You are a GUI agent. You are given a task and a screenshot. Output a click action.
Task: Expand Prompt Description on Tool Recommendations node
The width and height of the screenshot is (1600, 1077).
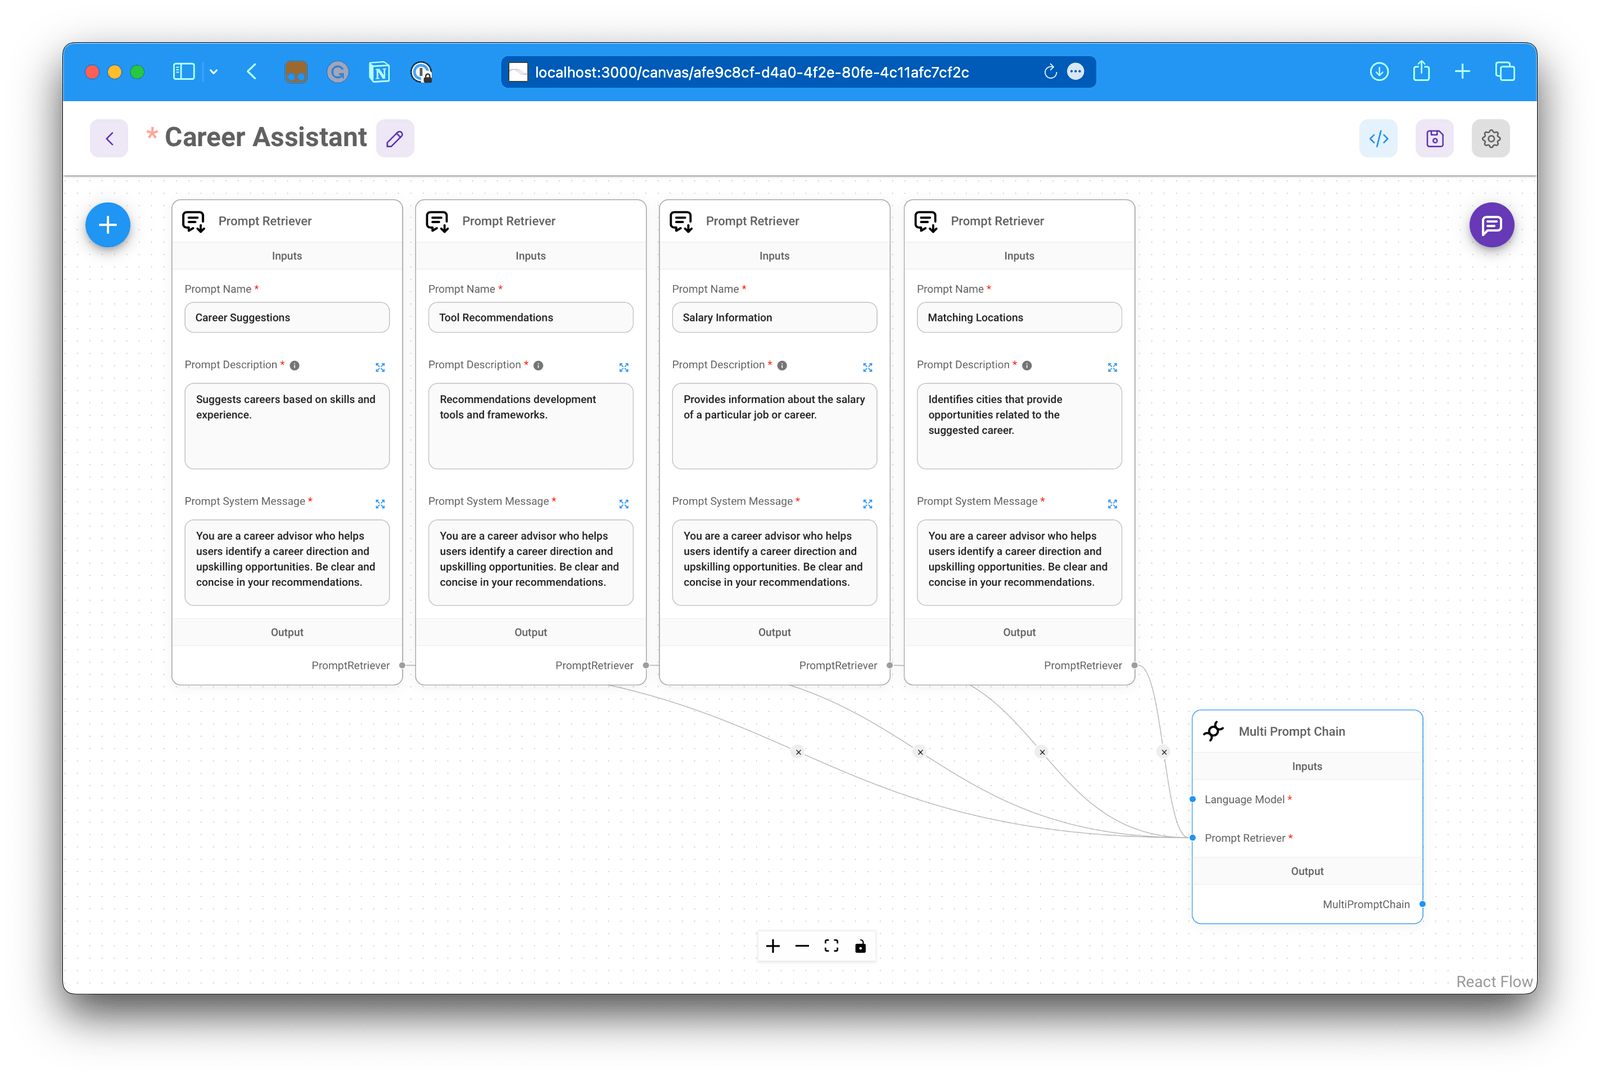pyautogui.click(x=624, y=367)
